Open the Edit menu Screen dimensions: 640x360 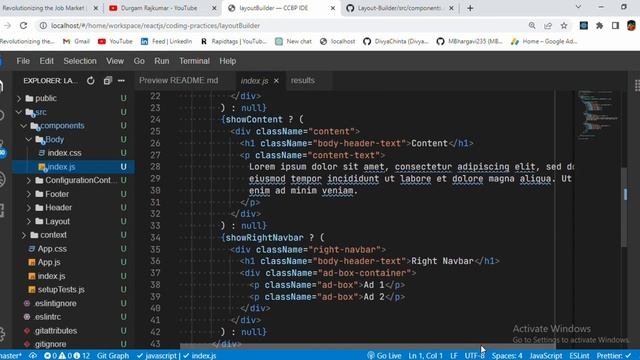[x=47, y=61]
